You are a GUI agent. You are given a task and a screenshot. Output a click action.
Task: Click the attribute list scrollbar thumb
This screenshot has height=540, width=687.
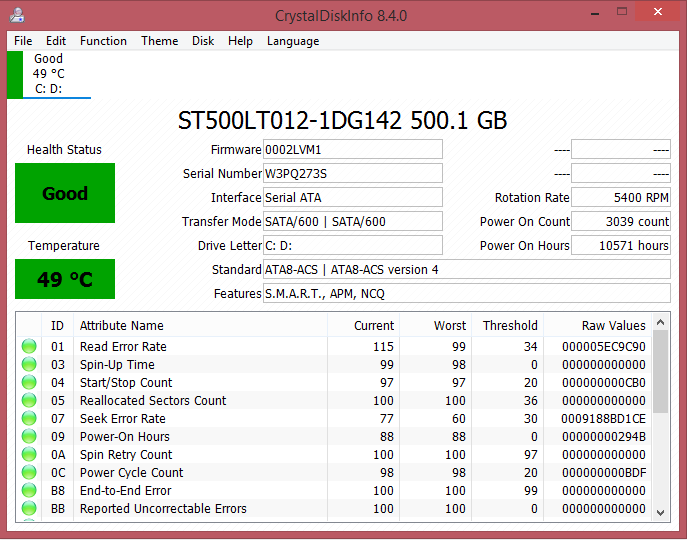tap(661, 373)
